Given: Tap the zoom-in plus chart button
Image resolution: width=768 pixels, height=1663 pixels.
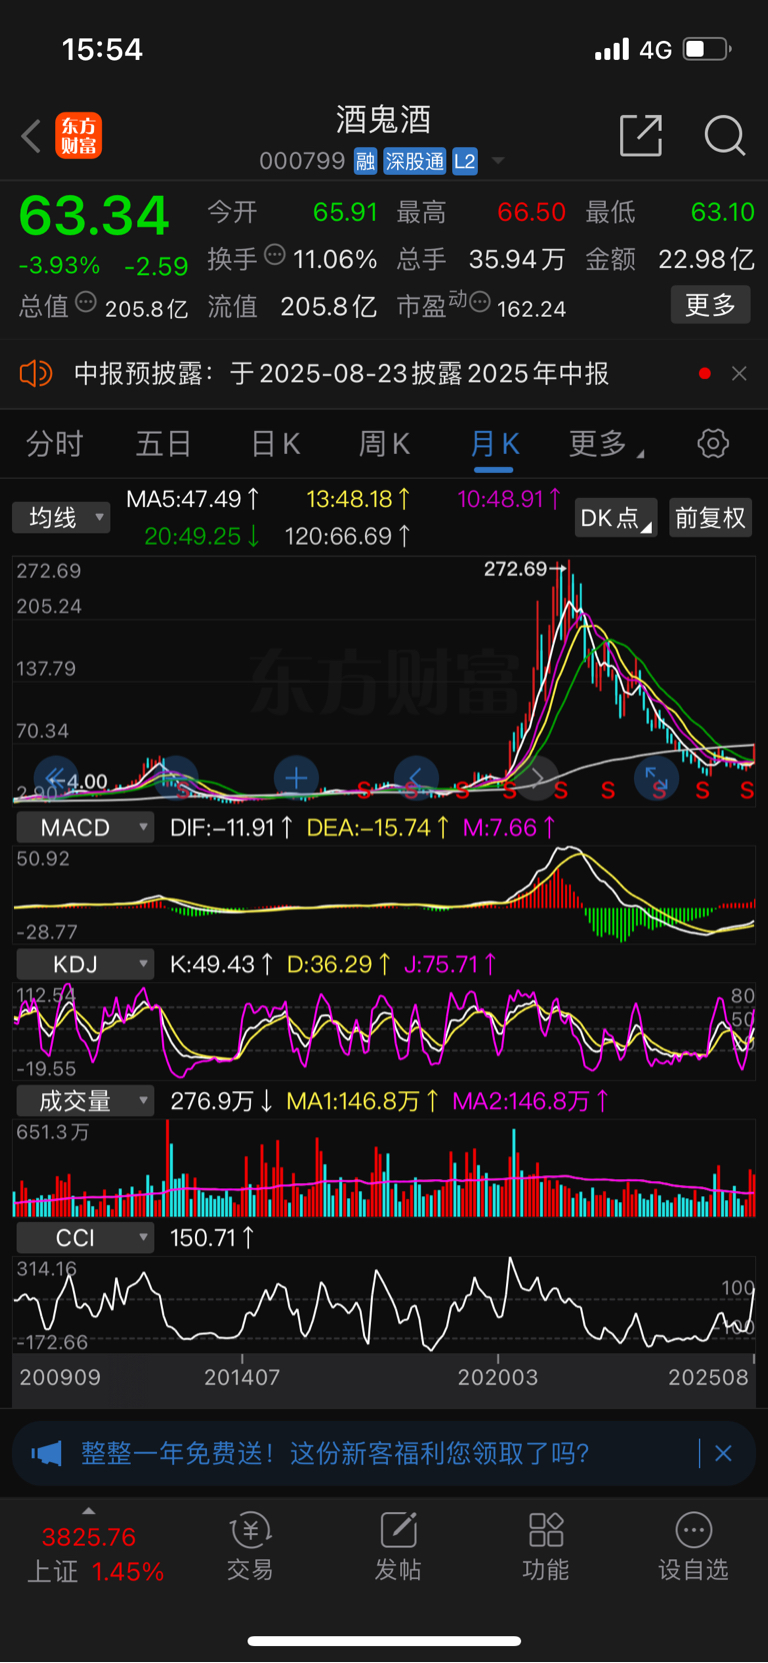Looking at the screenshot, I should click(x=296, y=778).
